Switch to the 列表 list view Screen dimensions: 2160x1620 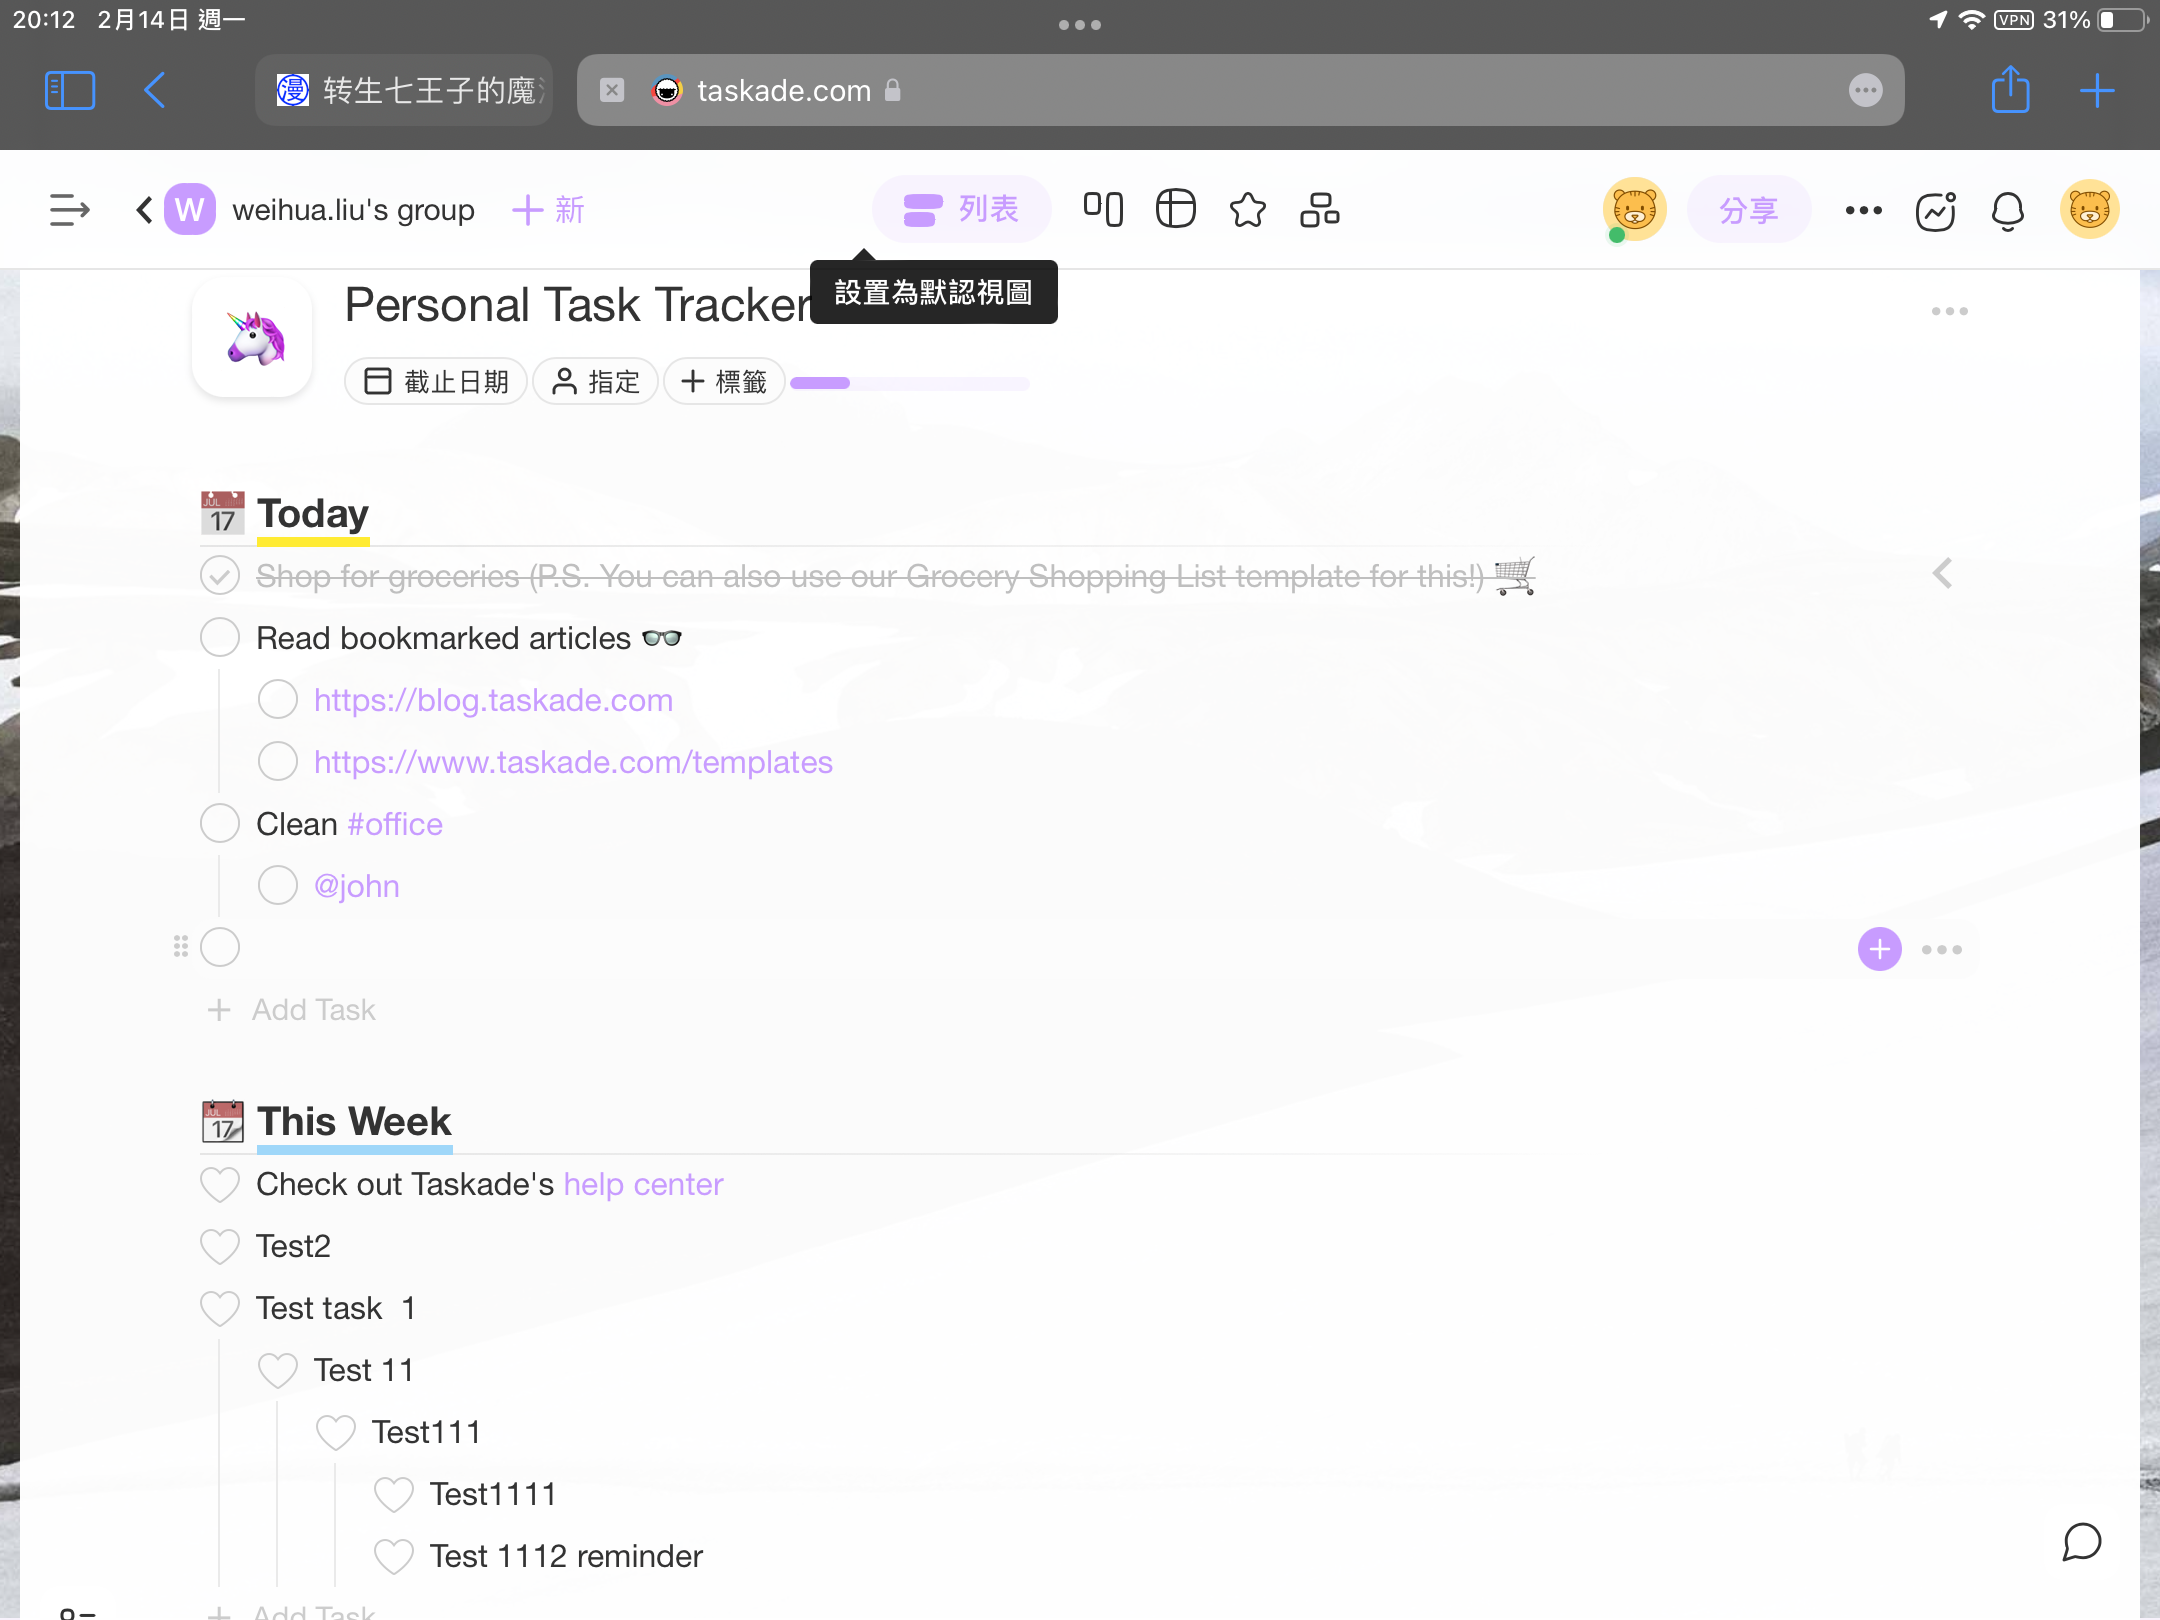point(961,210)
